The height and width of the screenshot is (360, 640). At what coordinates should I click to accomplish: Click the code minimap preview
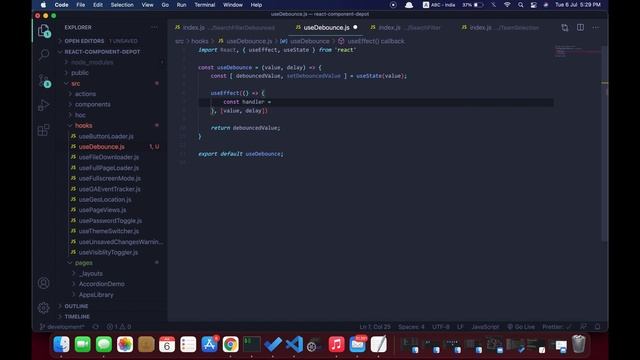[x=577, y=51]
